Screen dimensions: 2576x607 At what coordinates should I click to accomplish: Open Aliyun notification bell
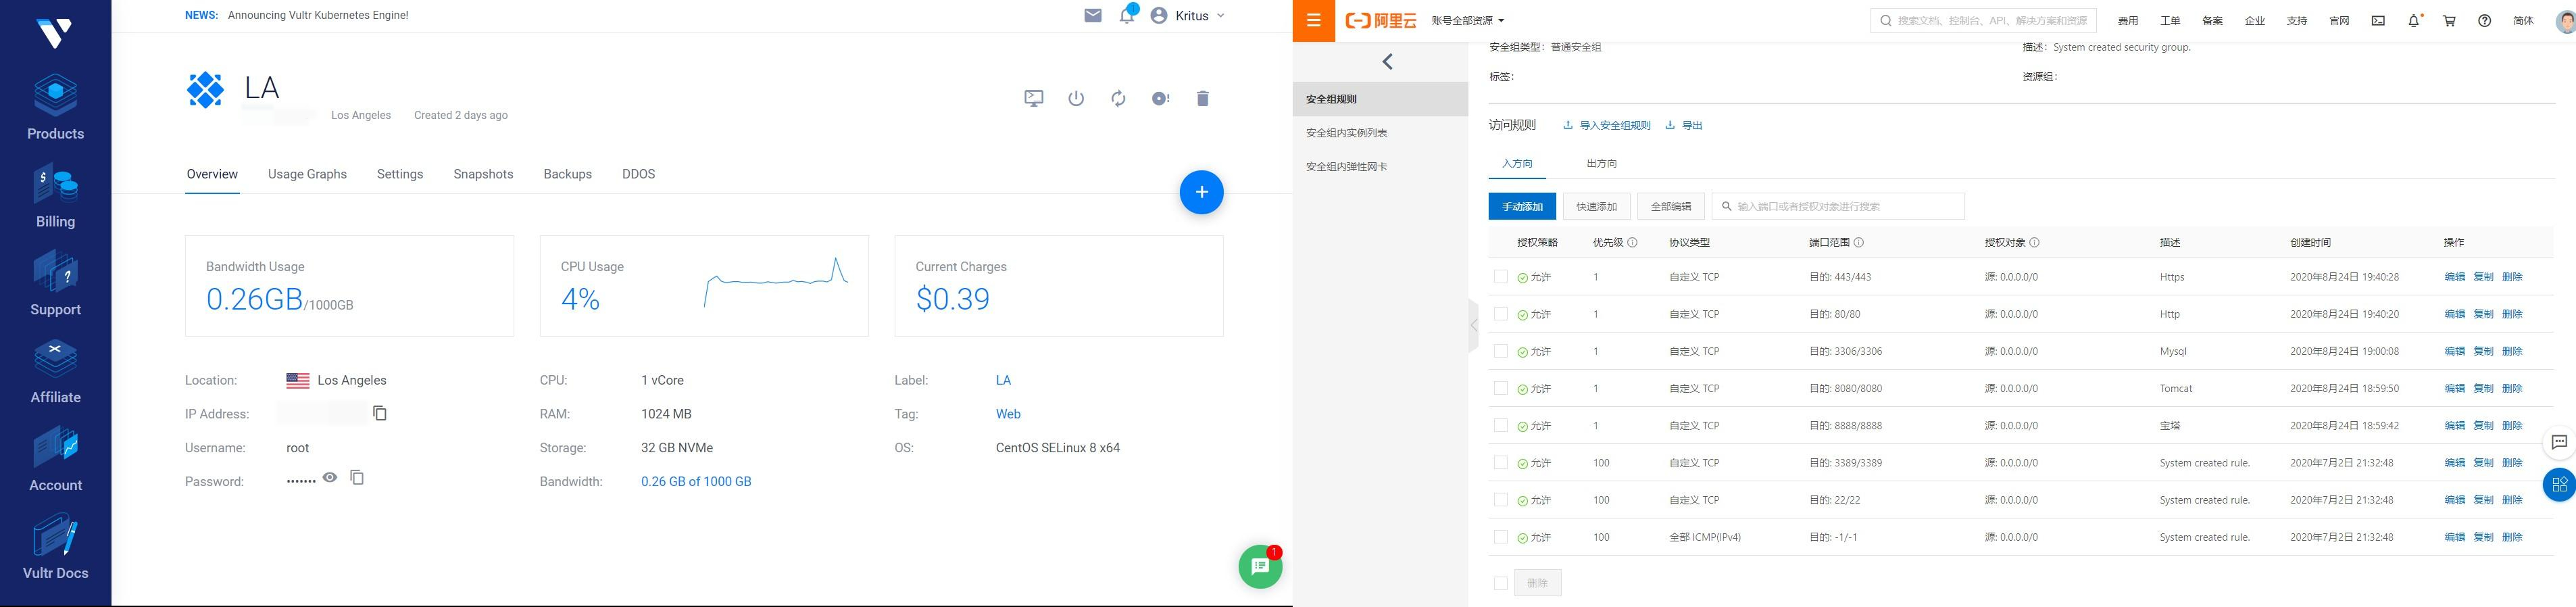point(2413,20)
